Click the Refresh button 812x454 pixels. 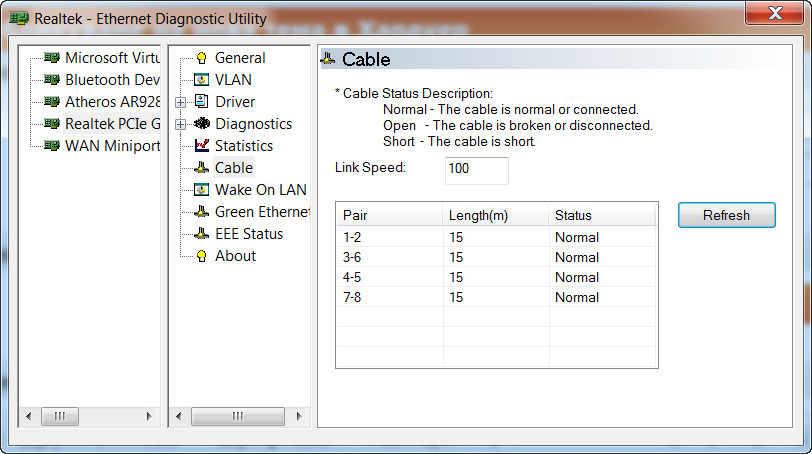pyautogui.click(x=727, y=215)
